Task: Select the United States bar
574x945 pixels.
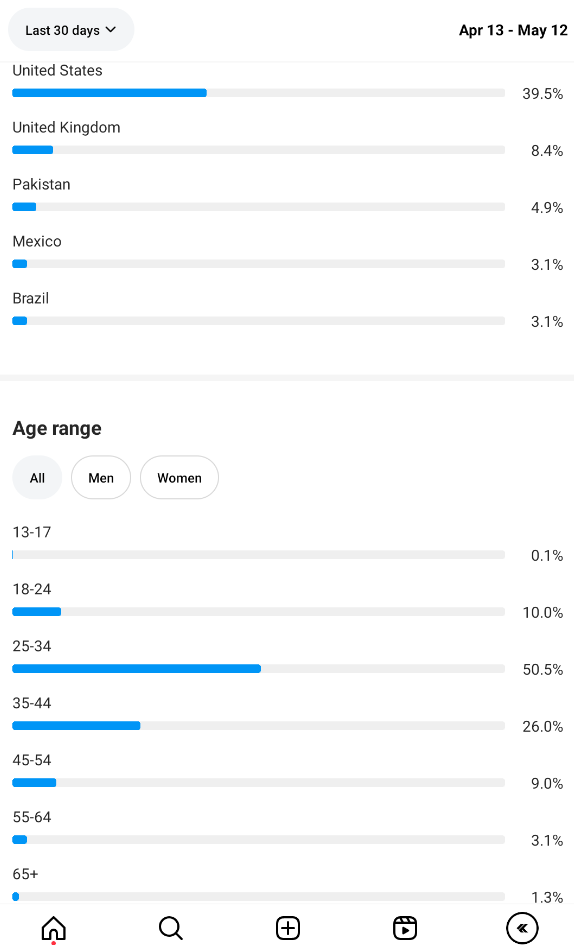Action: pyautogui.click(x=258, y=93)
